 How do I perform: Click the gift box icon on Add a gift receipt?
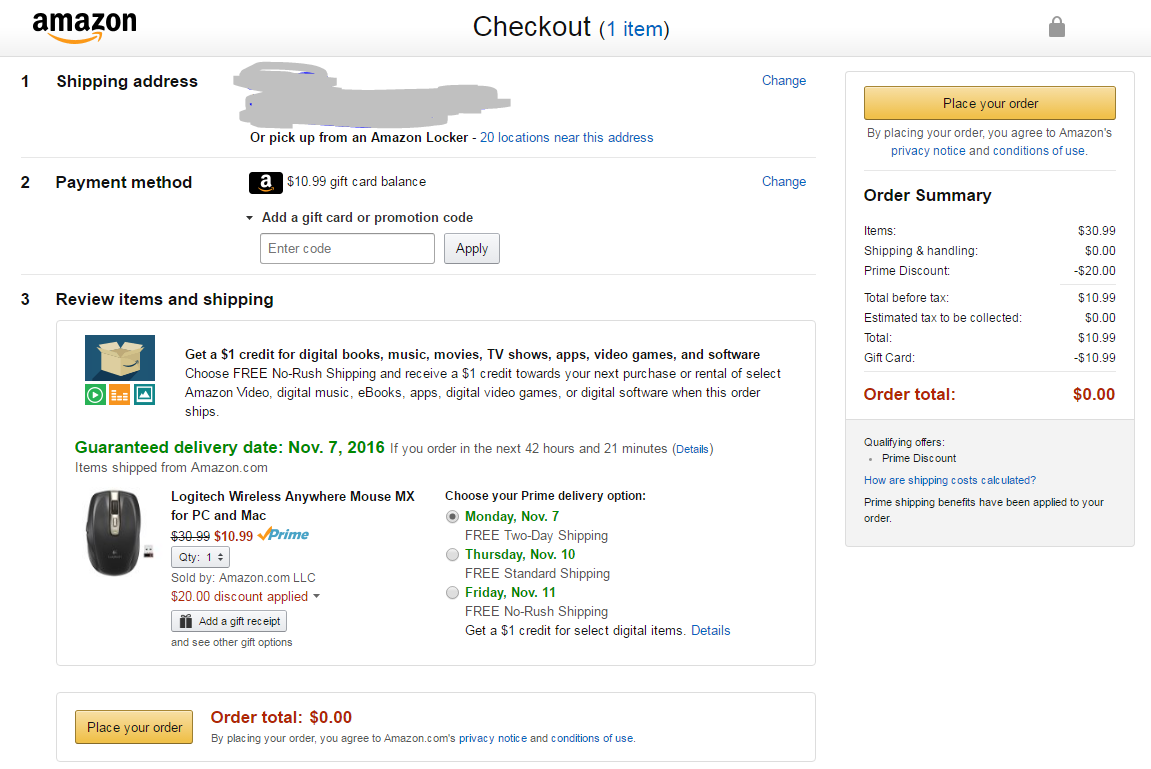[186, 621]
